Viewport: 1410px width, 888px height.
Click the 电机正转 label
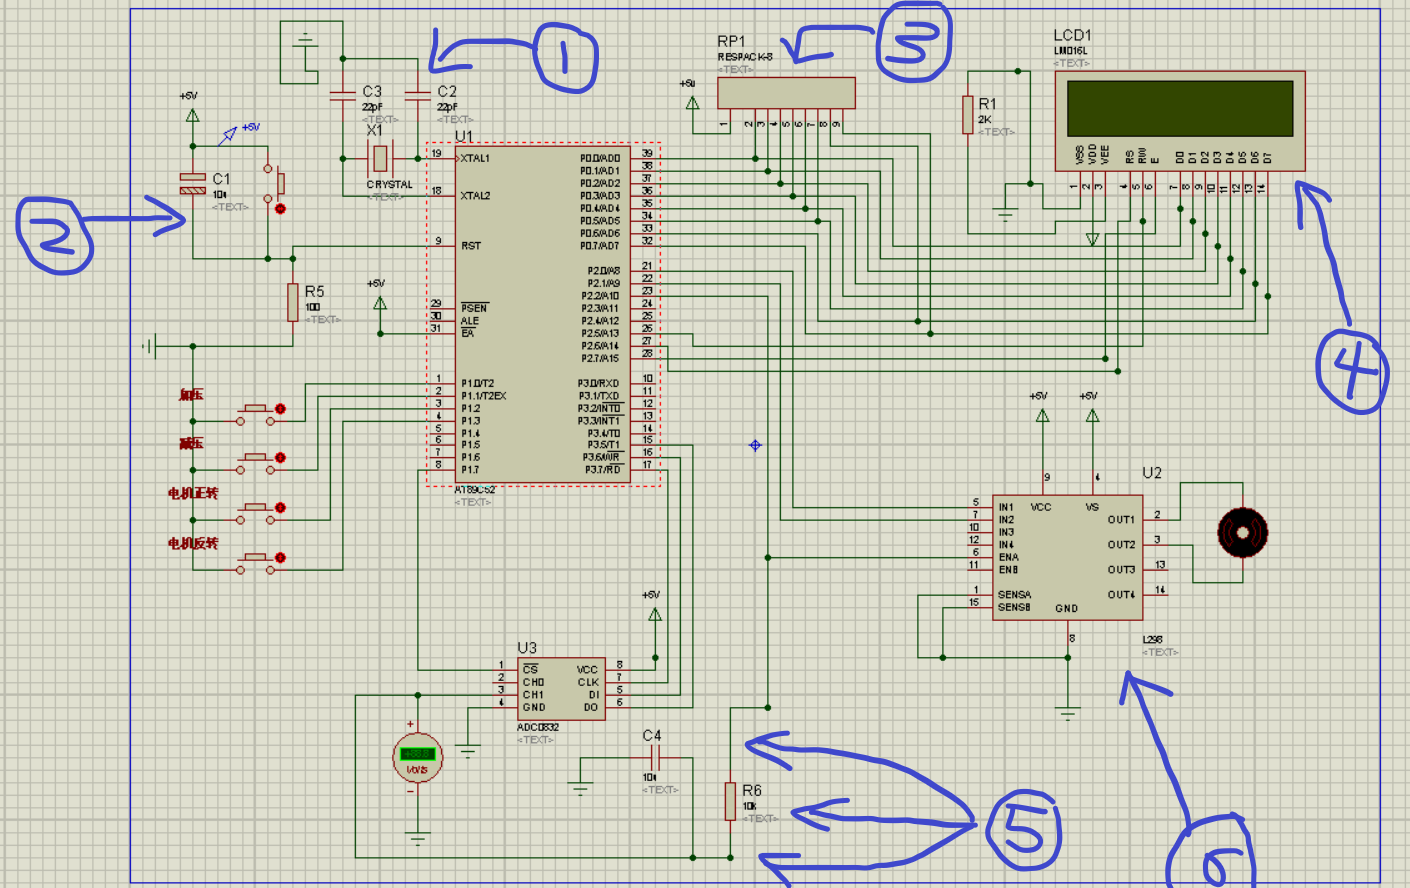[193, 493]
